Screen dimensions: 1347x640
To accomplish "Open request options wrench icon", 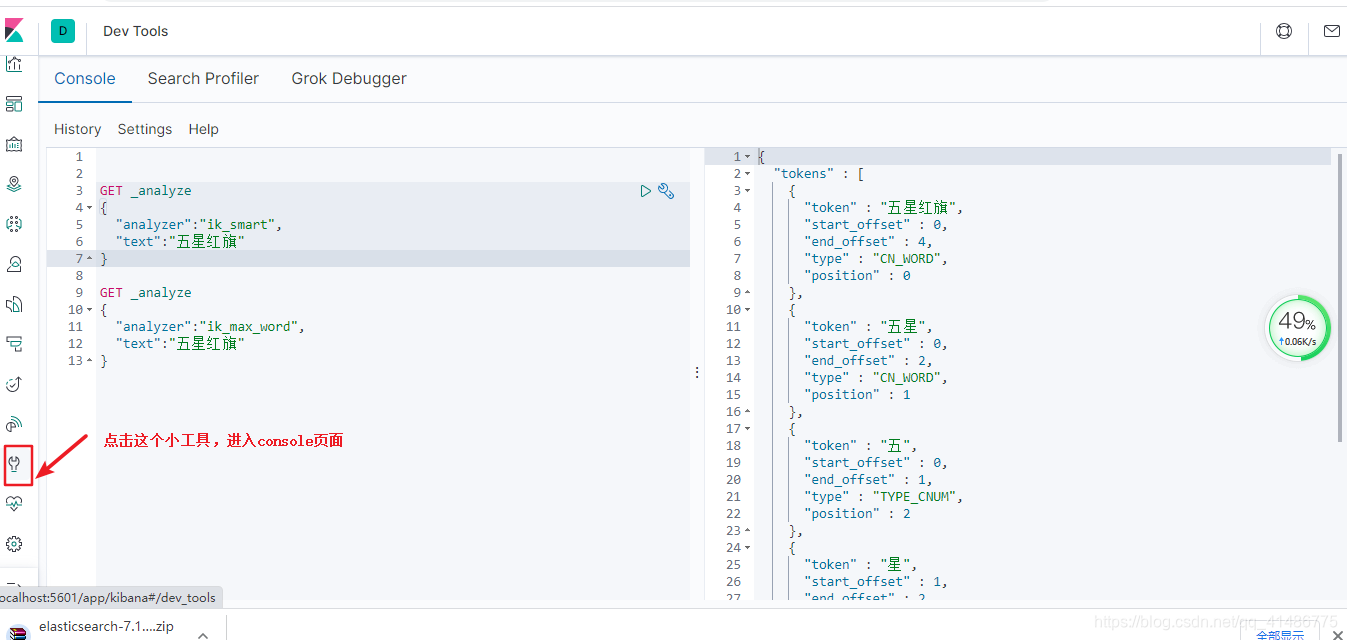I will click(666, 191).
